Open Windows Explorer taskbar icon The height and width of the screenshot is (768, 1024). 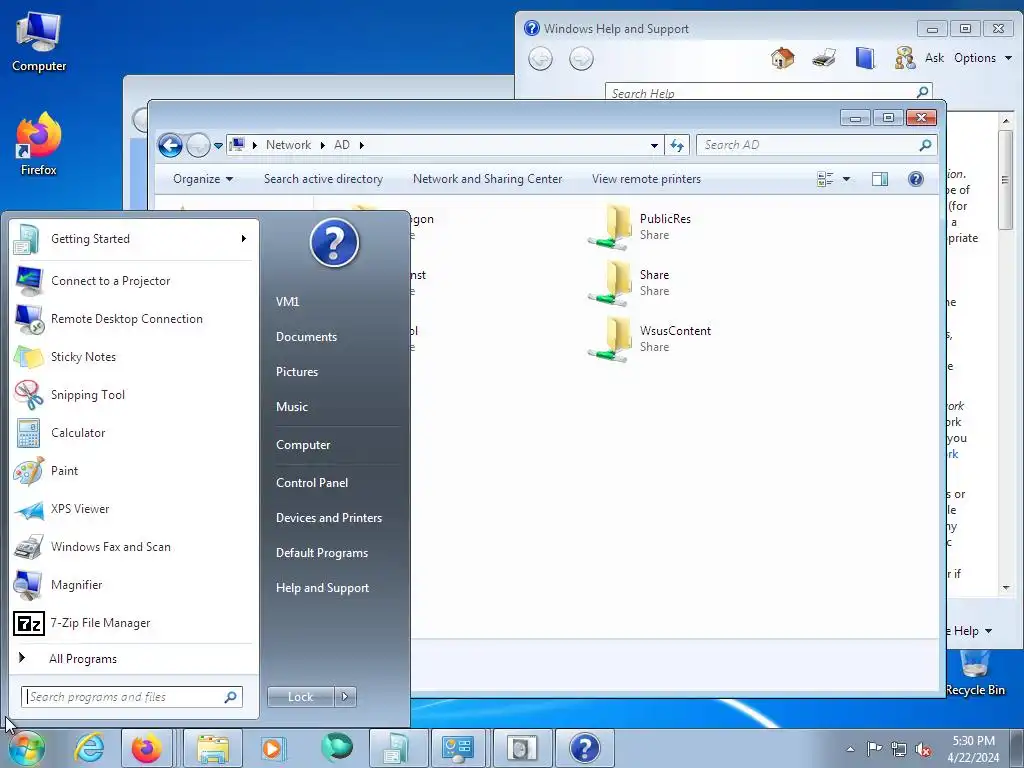click(x=213, y=748)
